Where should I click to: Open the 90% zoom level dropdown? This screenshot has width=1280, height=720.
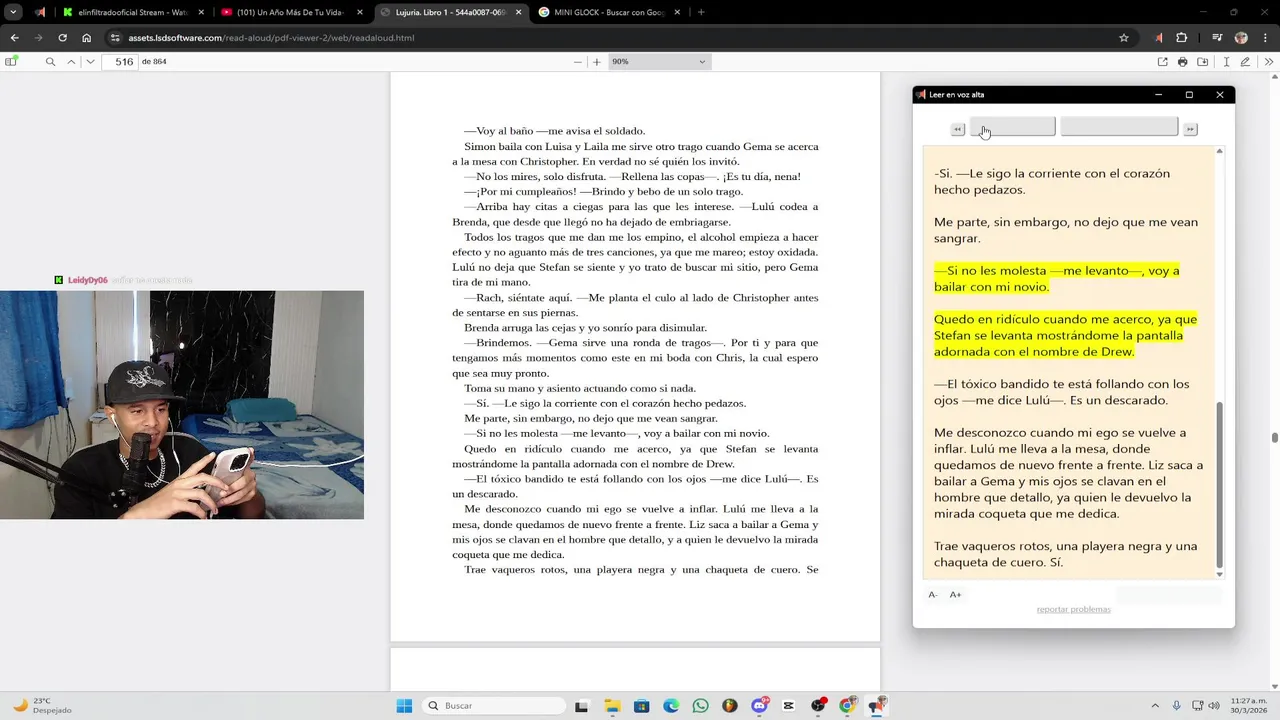(x=659, y=62)
